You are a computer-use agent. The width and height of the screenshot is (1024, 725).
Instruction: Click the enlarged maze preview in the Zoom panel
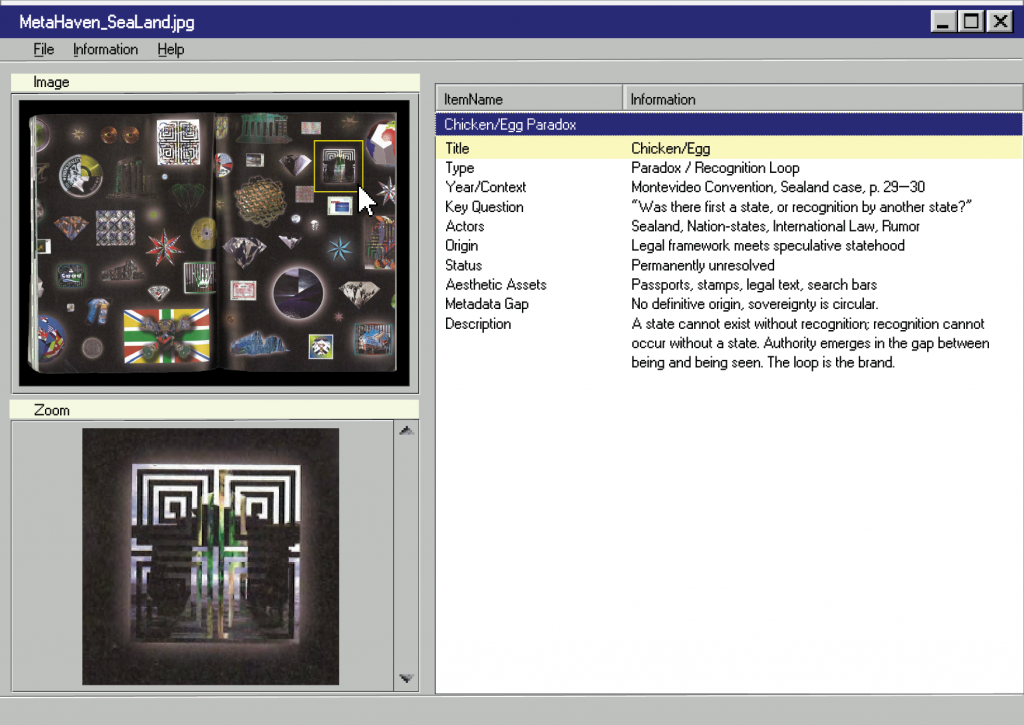(x=210, y=556)
